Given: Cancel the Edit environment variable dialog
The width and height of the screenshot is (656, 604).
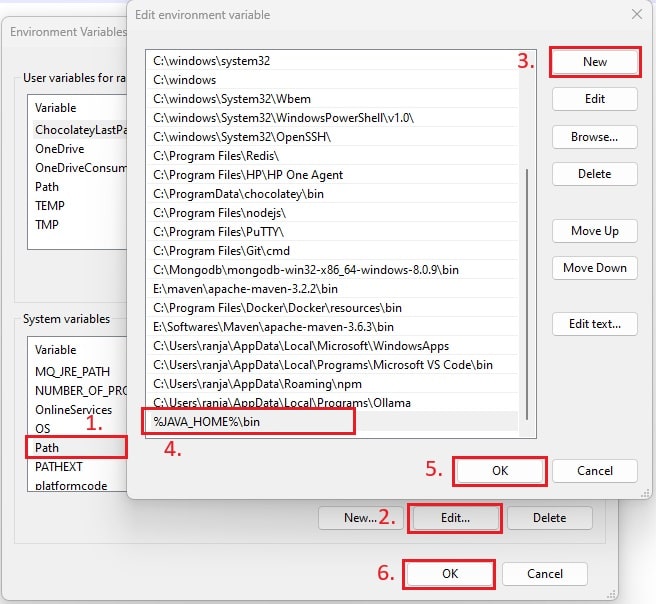Looking at the screenshot, I should pos(594,471).
